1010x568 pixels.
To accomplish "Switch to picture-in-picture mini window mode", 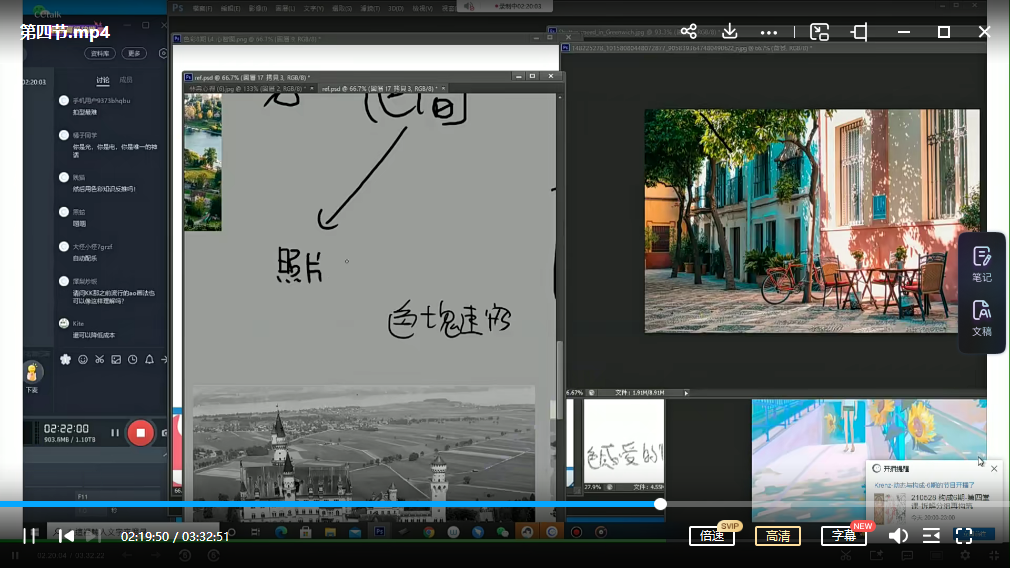I will (x=819, y=32).
